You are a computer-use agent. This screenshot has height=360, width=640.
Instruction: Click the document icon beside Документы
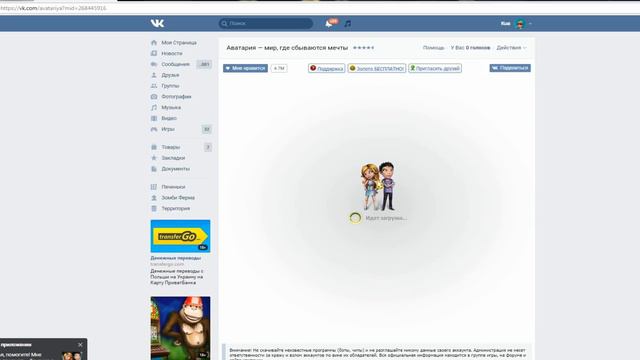click(x=154, y=169)
